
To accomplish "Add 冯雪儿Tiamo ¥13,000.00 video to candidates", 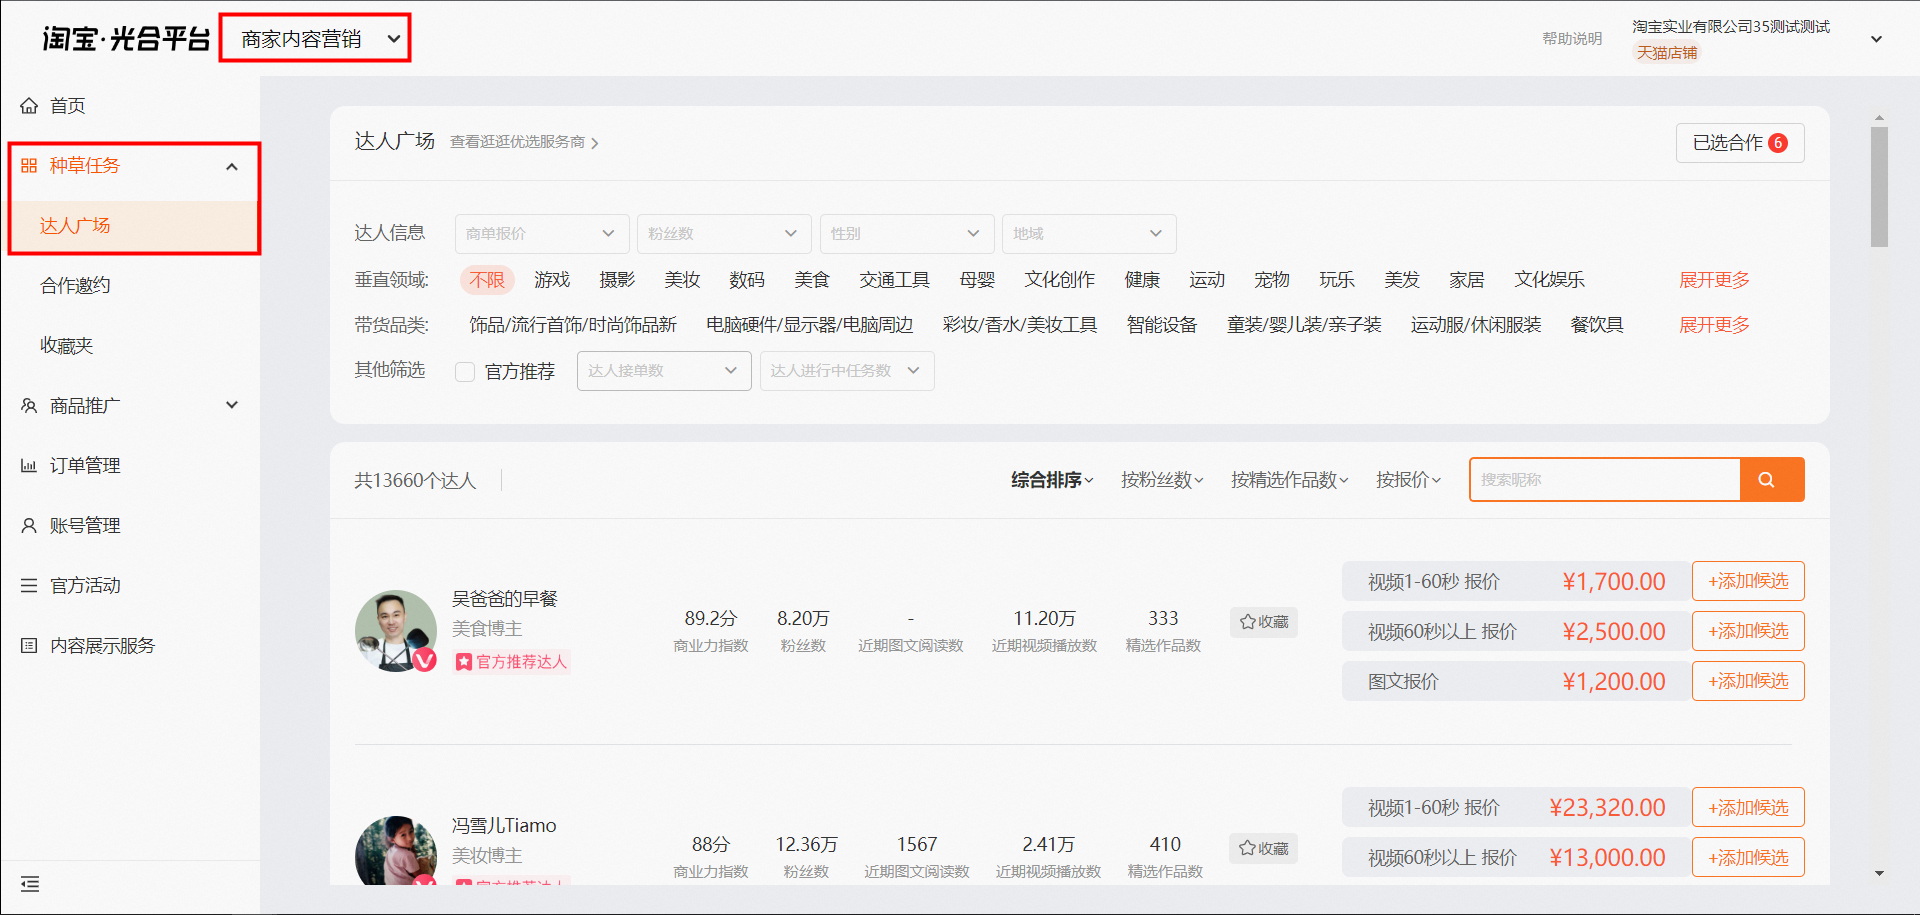I will 1748,857.
